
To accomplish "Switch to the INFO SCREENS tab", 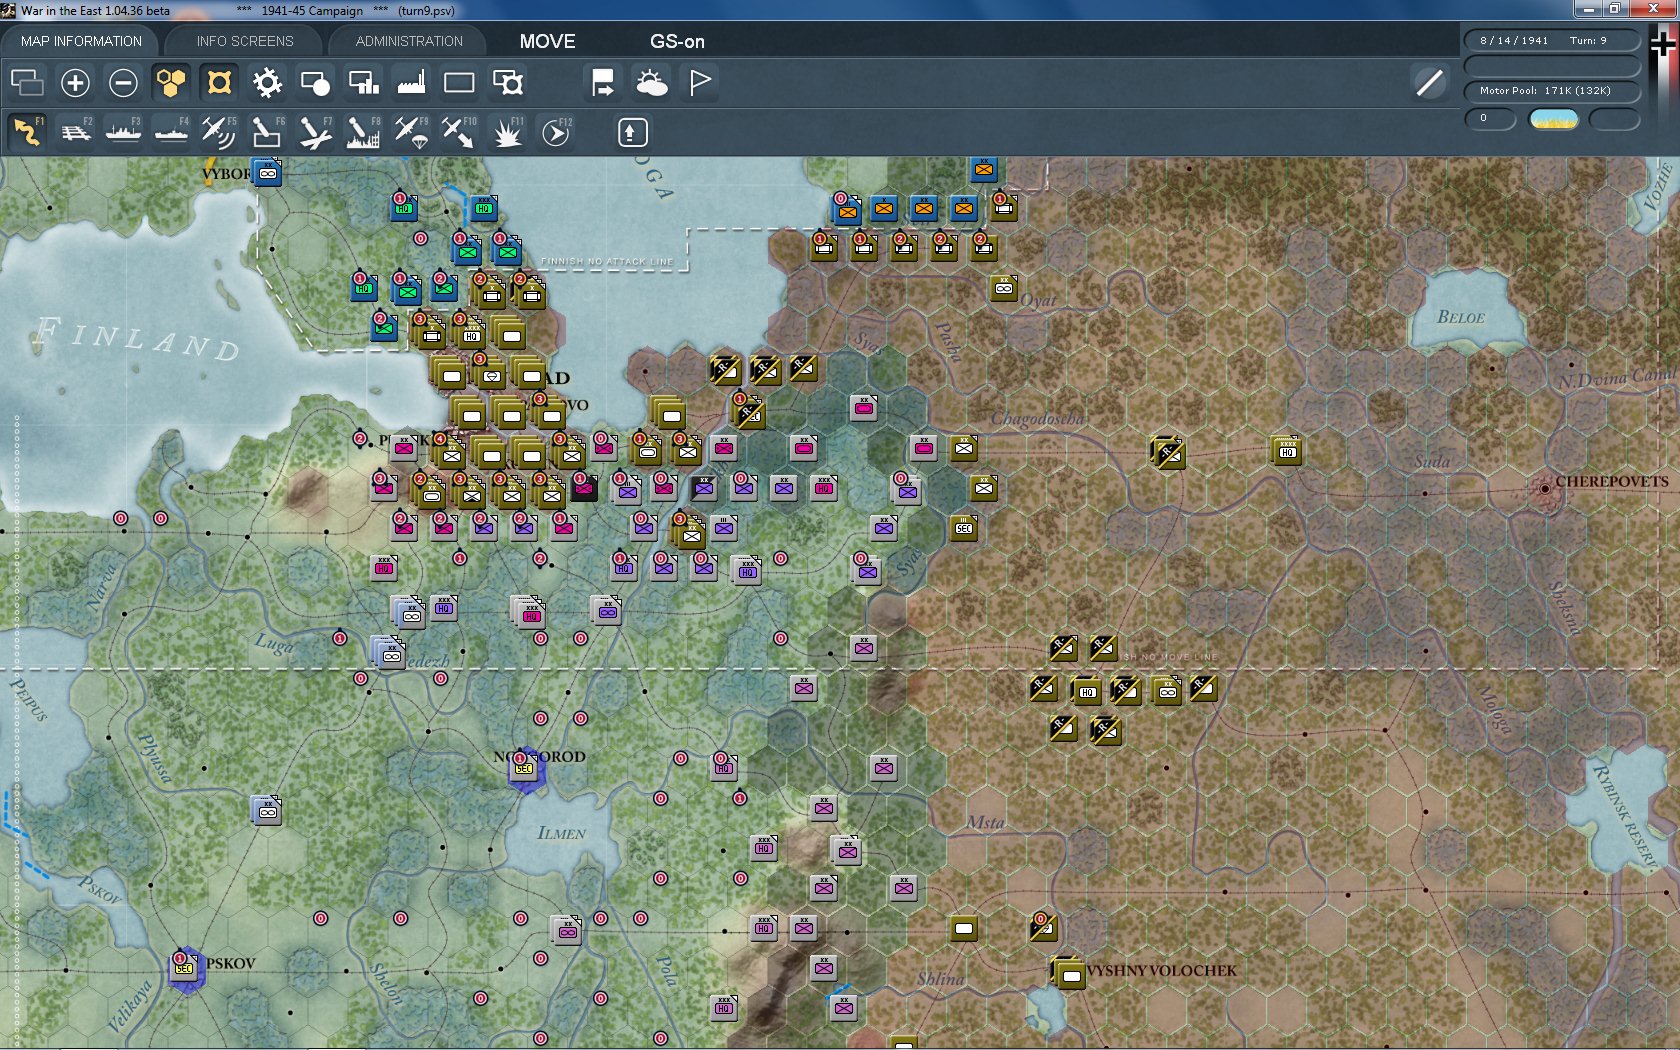I will [245, 41].
